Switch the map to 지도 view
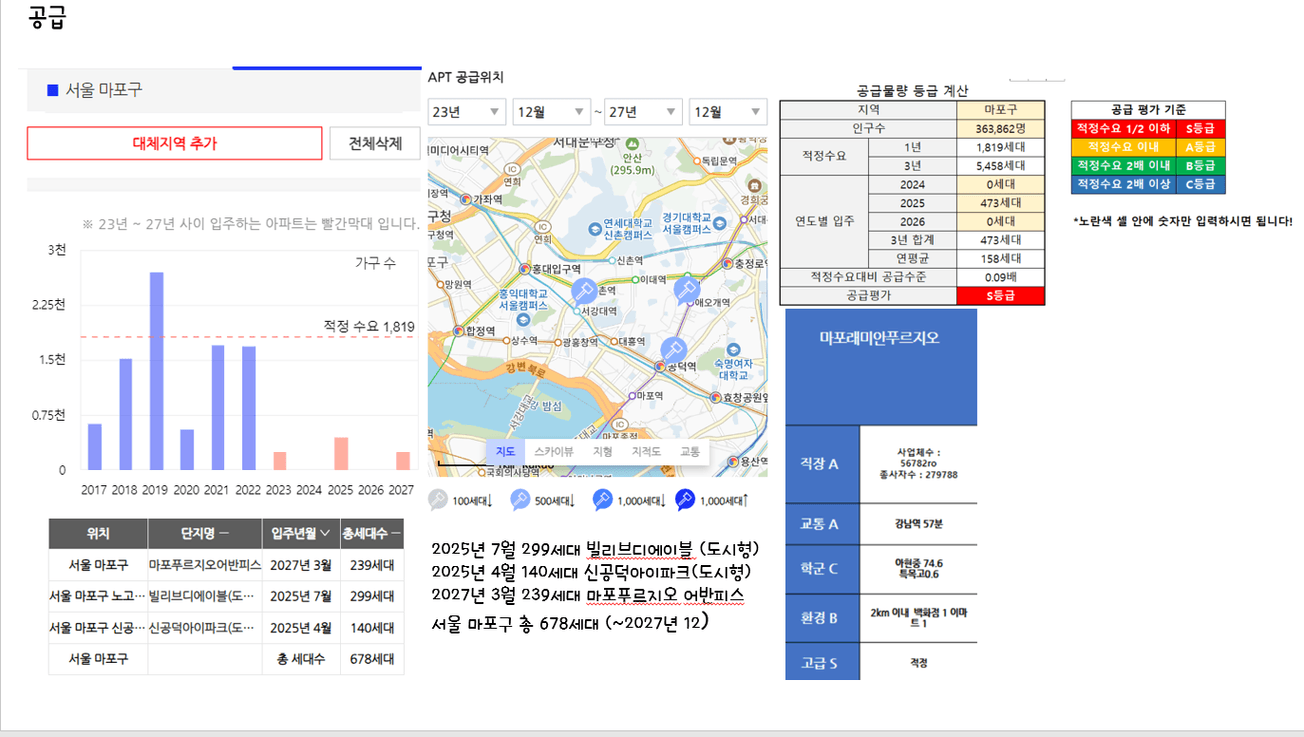Screen dimensions: 1304x737 click(505, 452)
